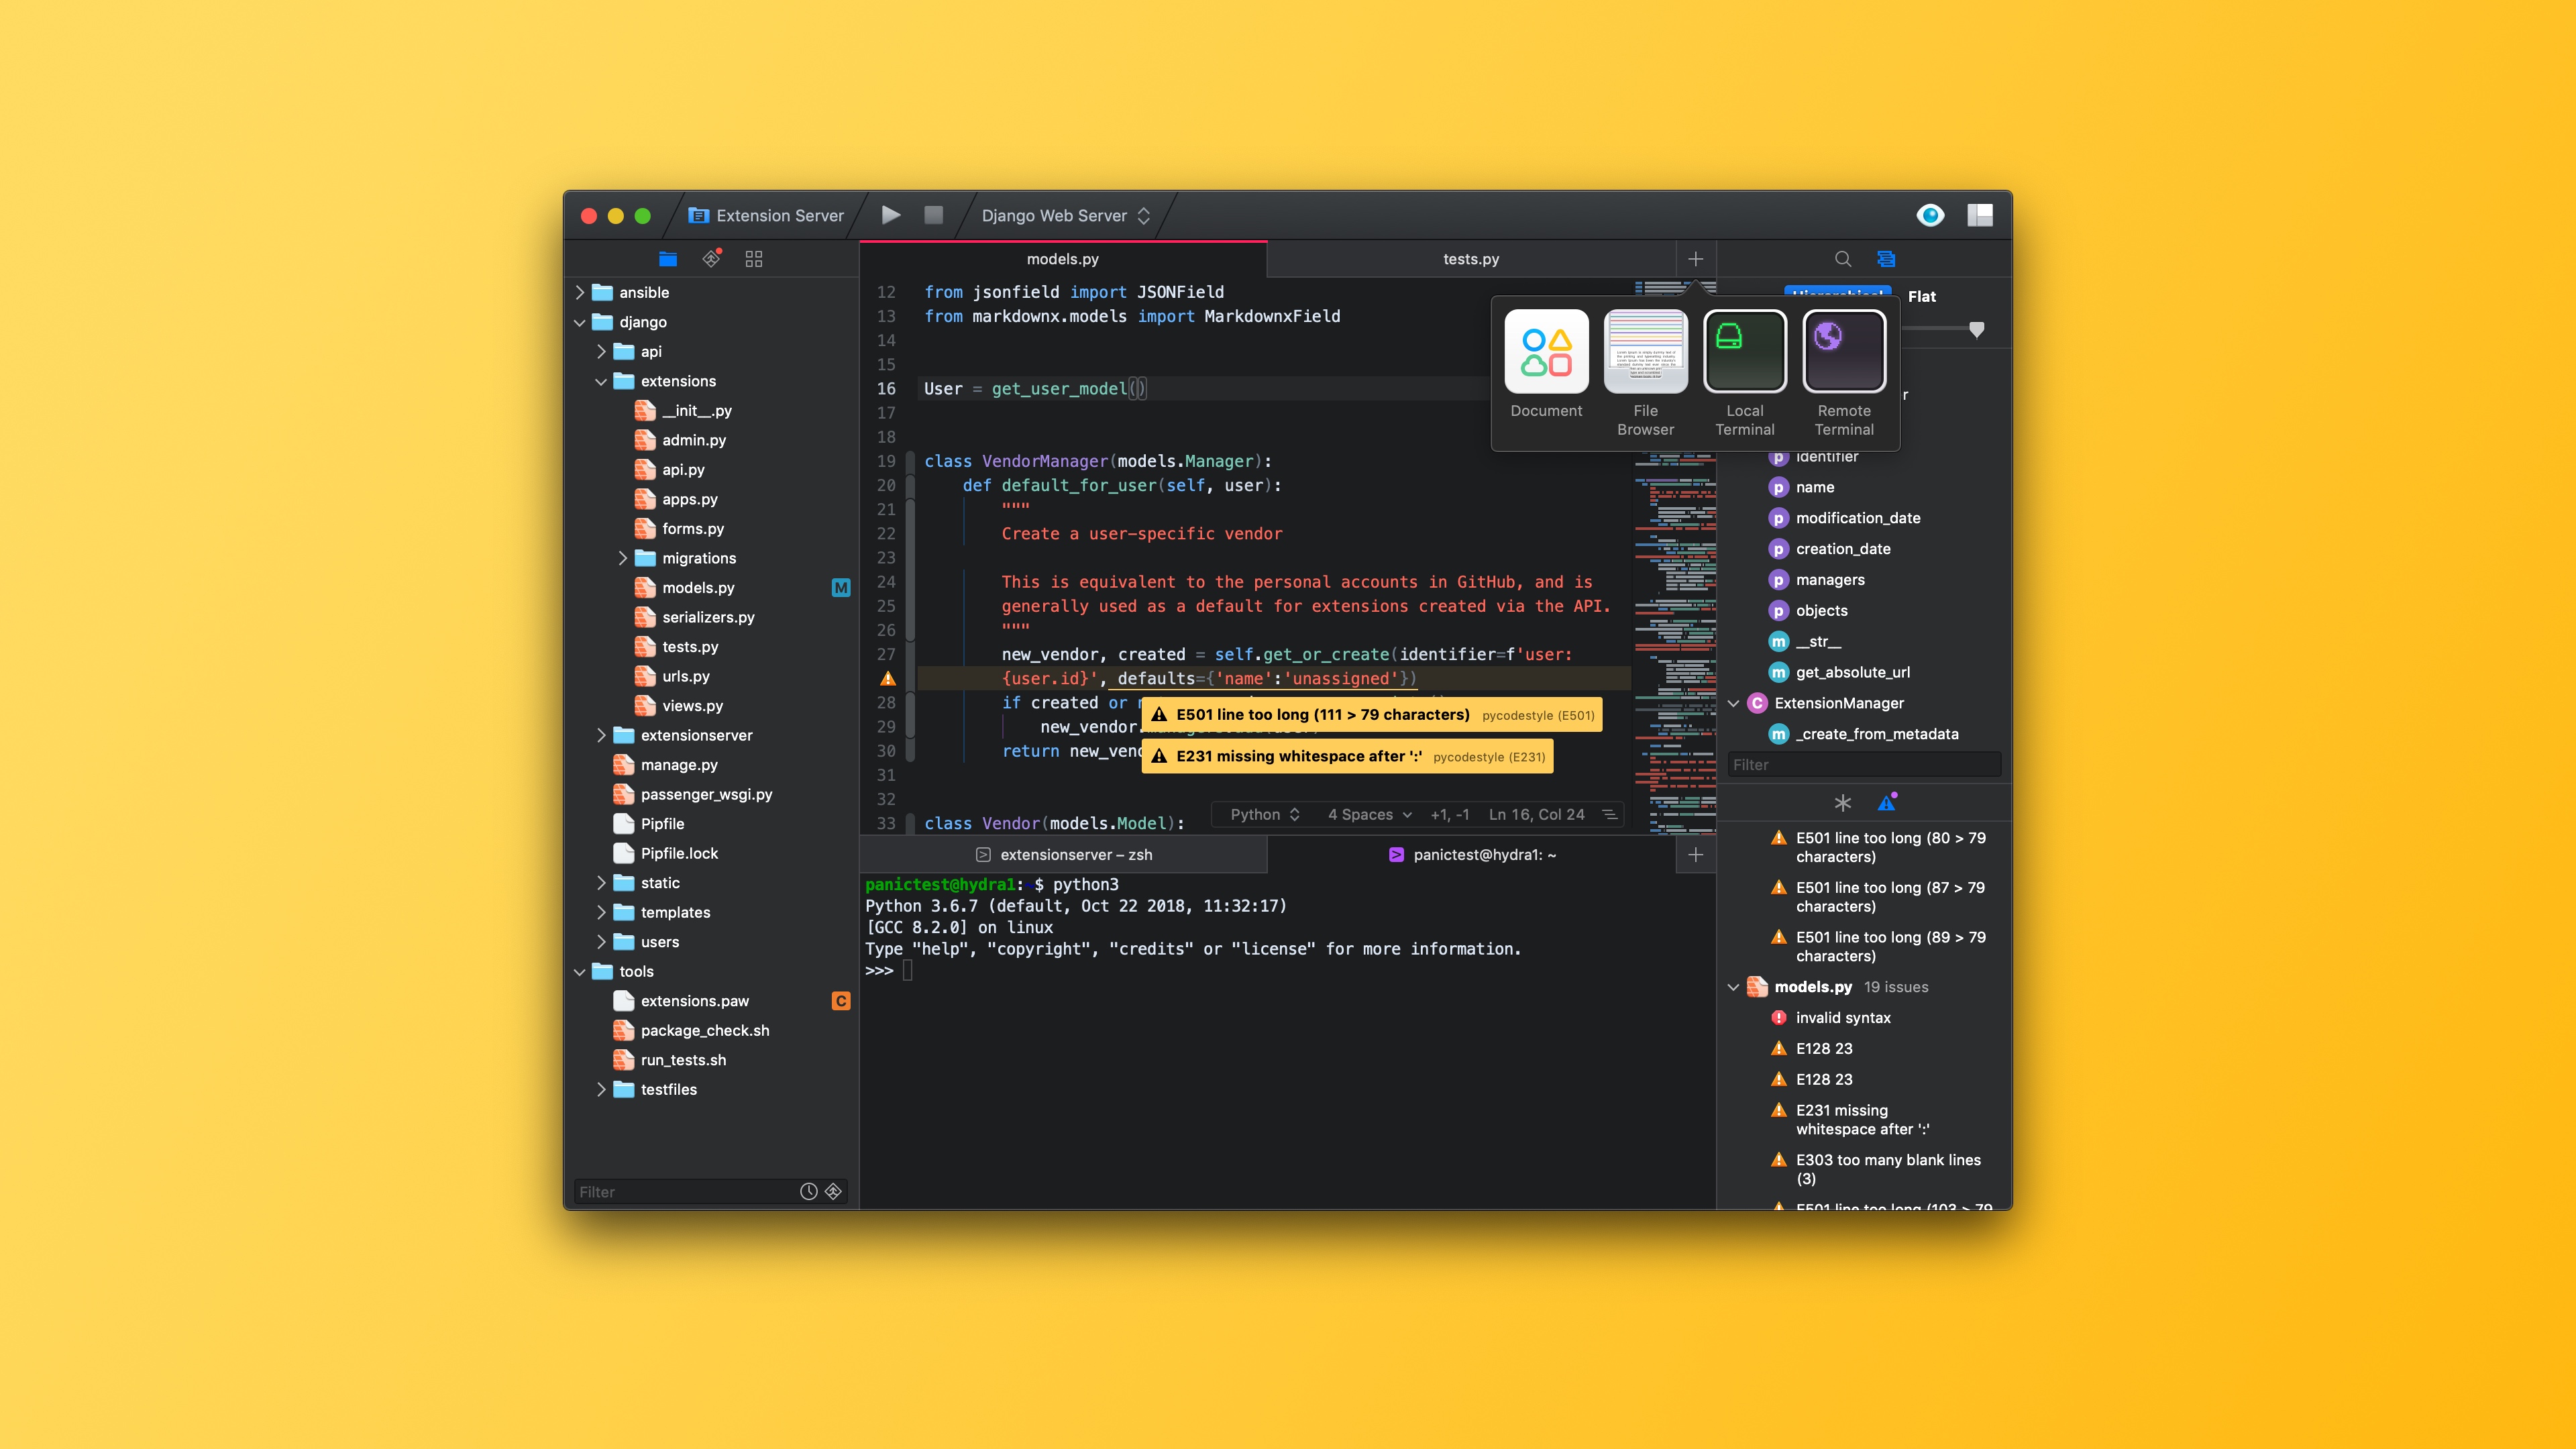Collapse the tools folder
2576x1449 pixels.
coord(580,971)
